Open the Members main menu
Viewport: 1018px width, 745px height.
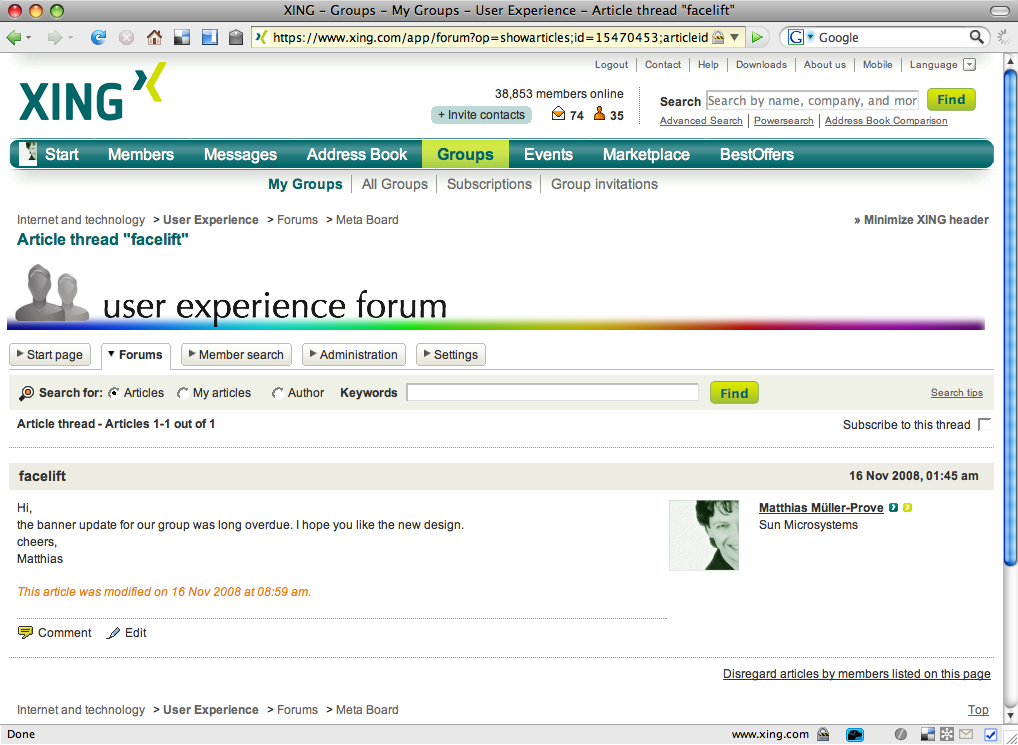click(x=141, y=154)
